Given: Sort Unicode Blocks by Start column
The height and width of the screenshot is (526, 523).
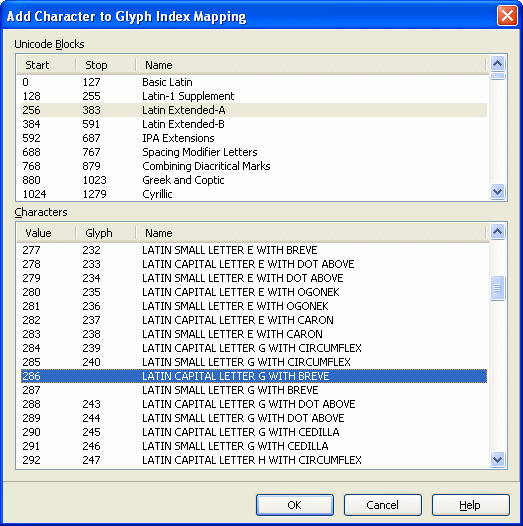Looking at the screenshot, I should point(46,65).
